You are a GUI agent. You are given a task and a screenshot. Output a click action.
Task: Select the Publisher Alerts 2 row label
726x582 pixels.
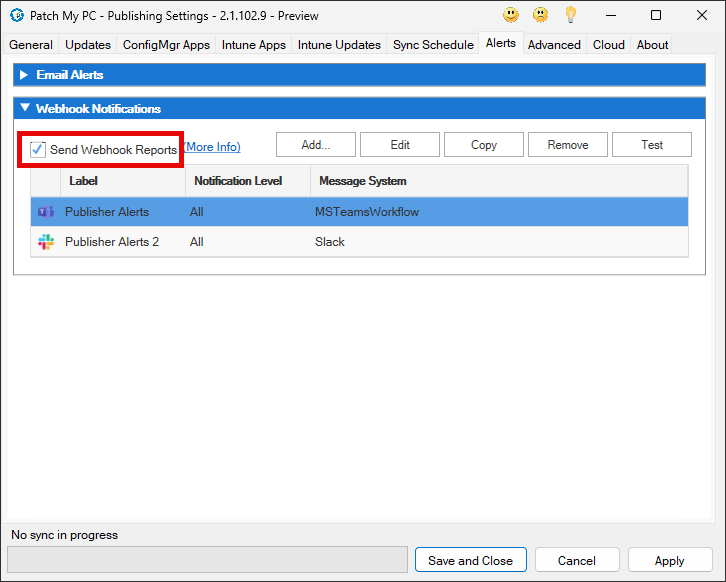point(112,242)
